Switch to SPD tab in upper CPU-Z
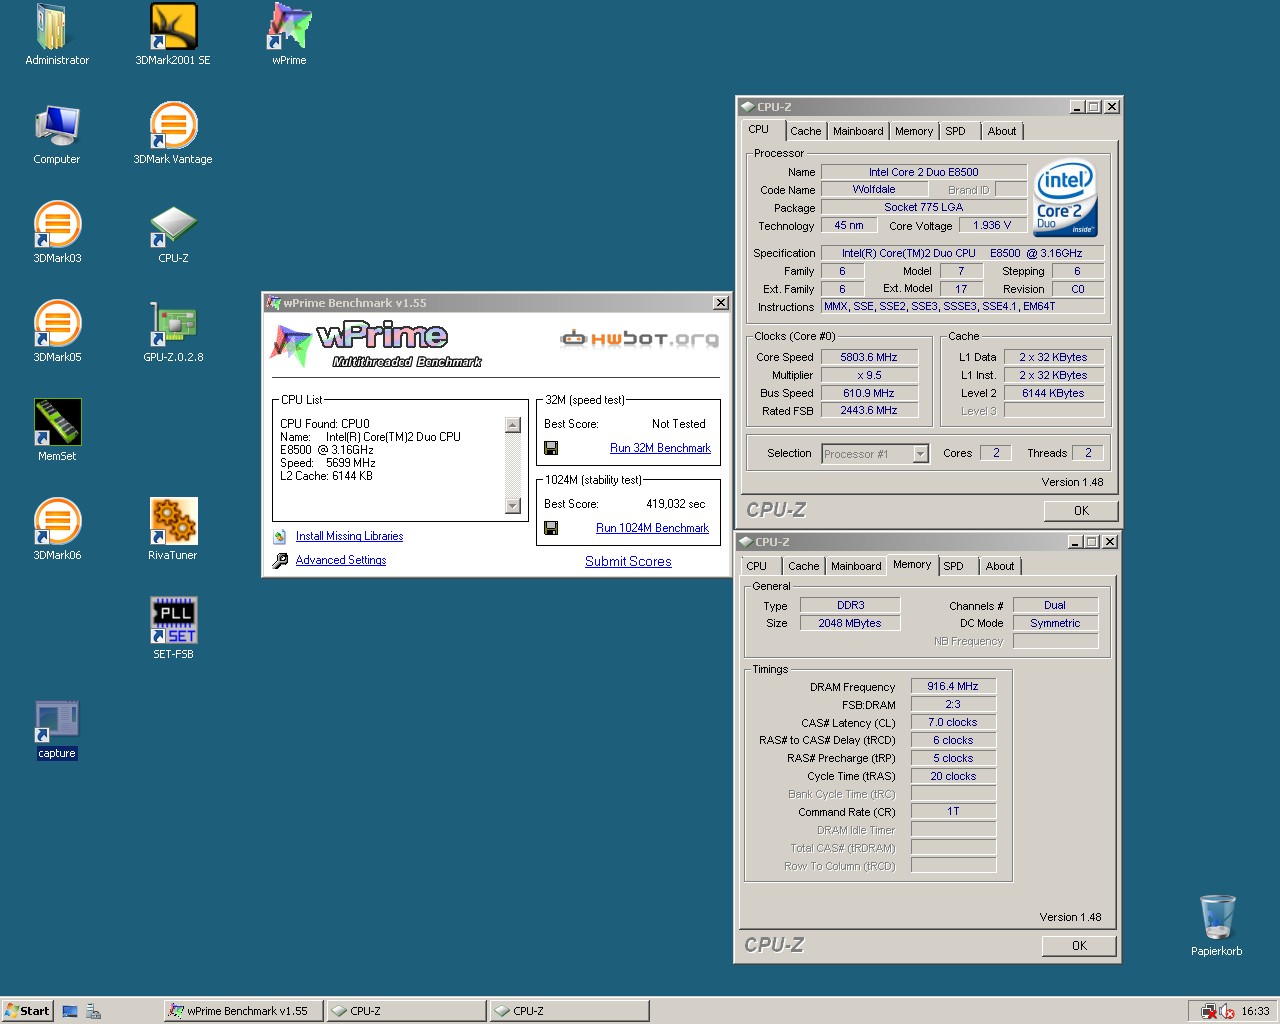The image size is (1280, 1024). (x=956, y=131)
